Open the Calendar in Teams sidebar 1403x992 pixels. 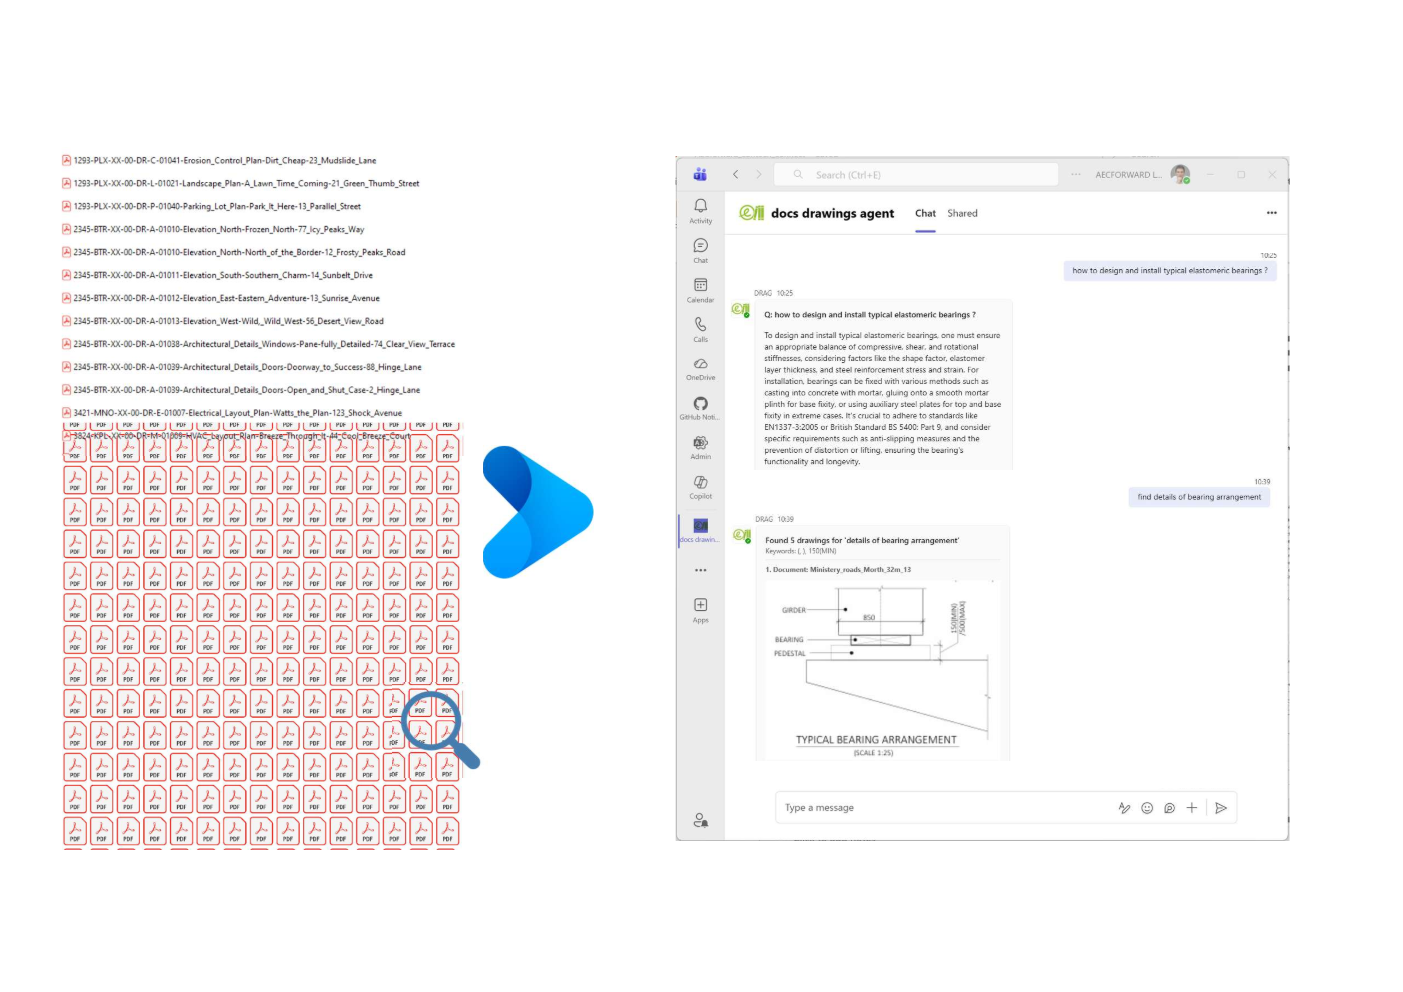(x=700, y=290)
